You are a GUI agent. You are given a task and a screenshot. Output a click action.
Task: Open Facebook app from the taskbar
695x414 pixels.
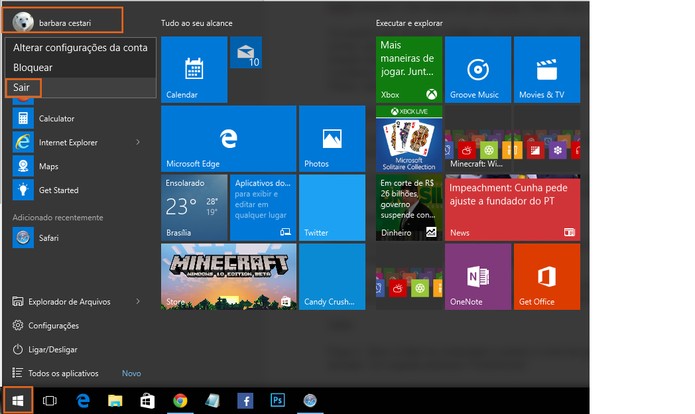(x=245, y=401)
